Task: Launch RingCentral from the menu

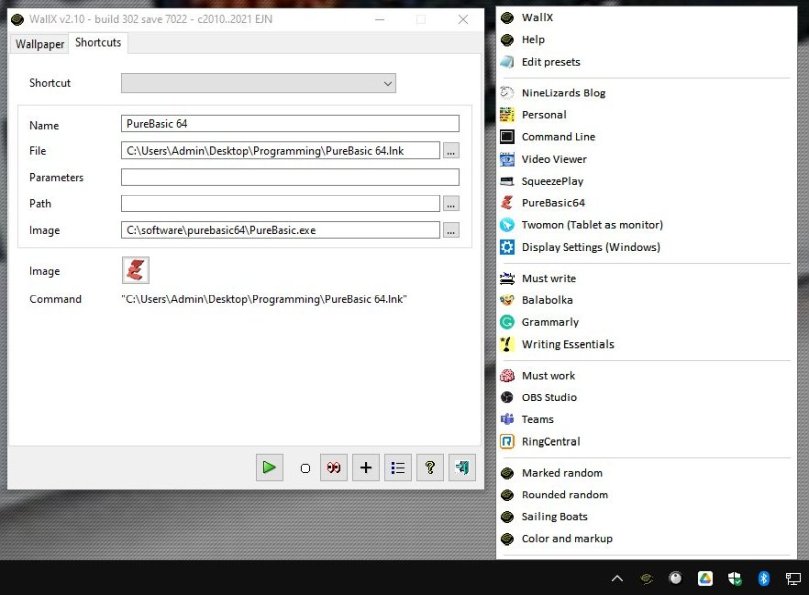Action: pos(646,442)
